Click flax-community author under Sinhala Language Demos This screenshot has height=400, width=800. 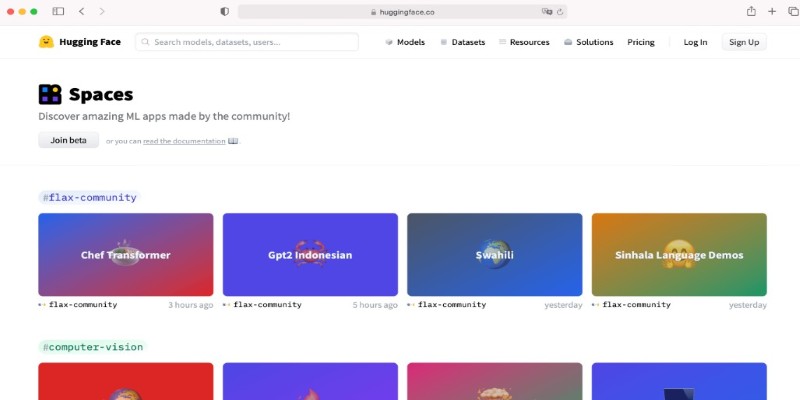(637, 305)
